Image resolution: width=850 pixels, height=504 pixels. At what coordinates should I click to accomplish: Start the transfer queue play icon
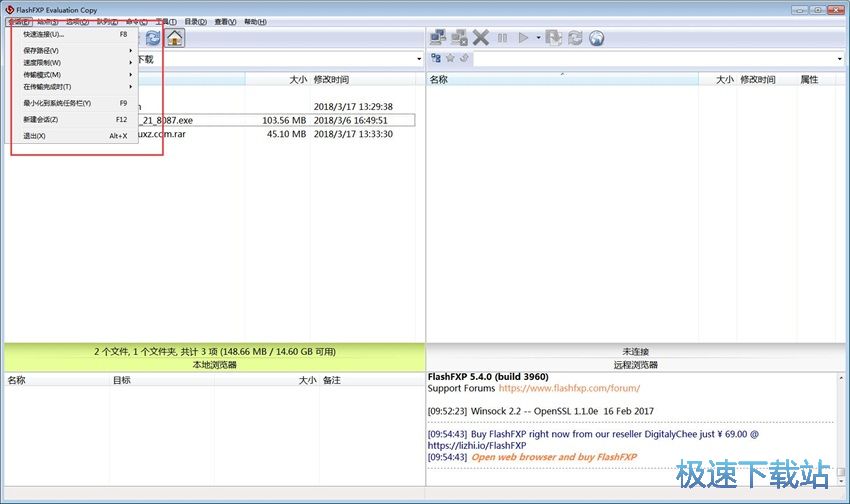coord(523,37)
